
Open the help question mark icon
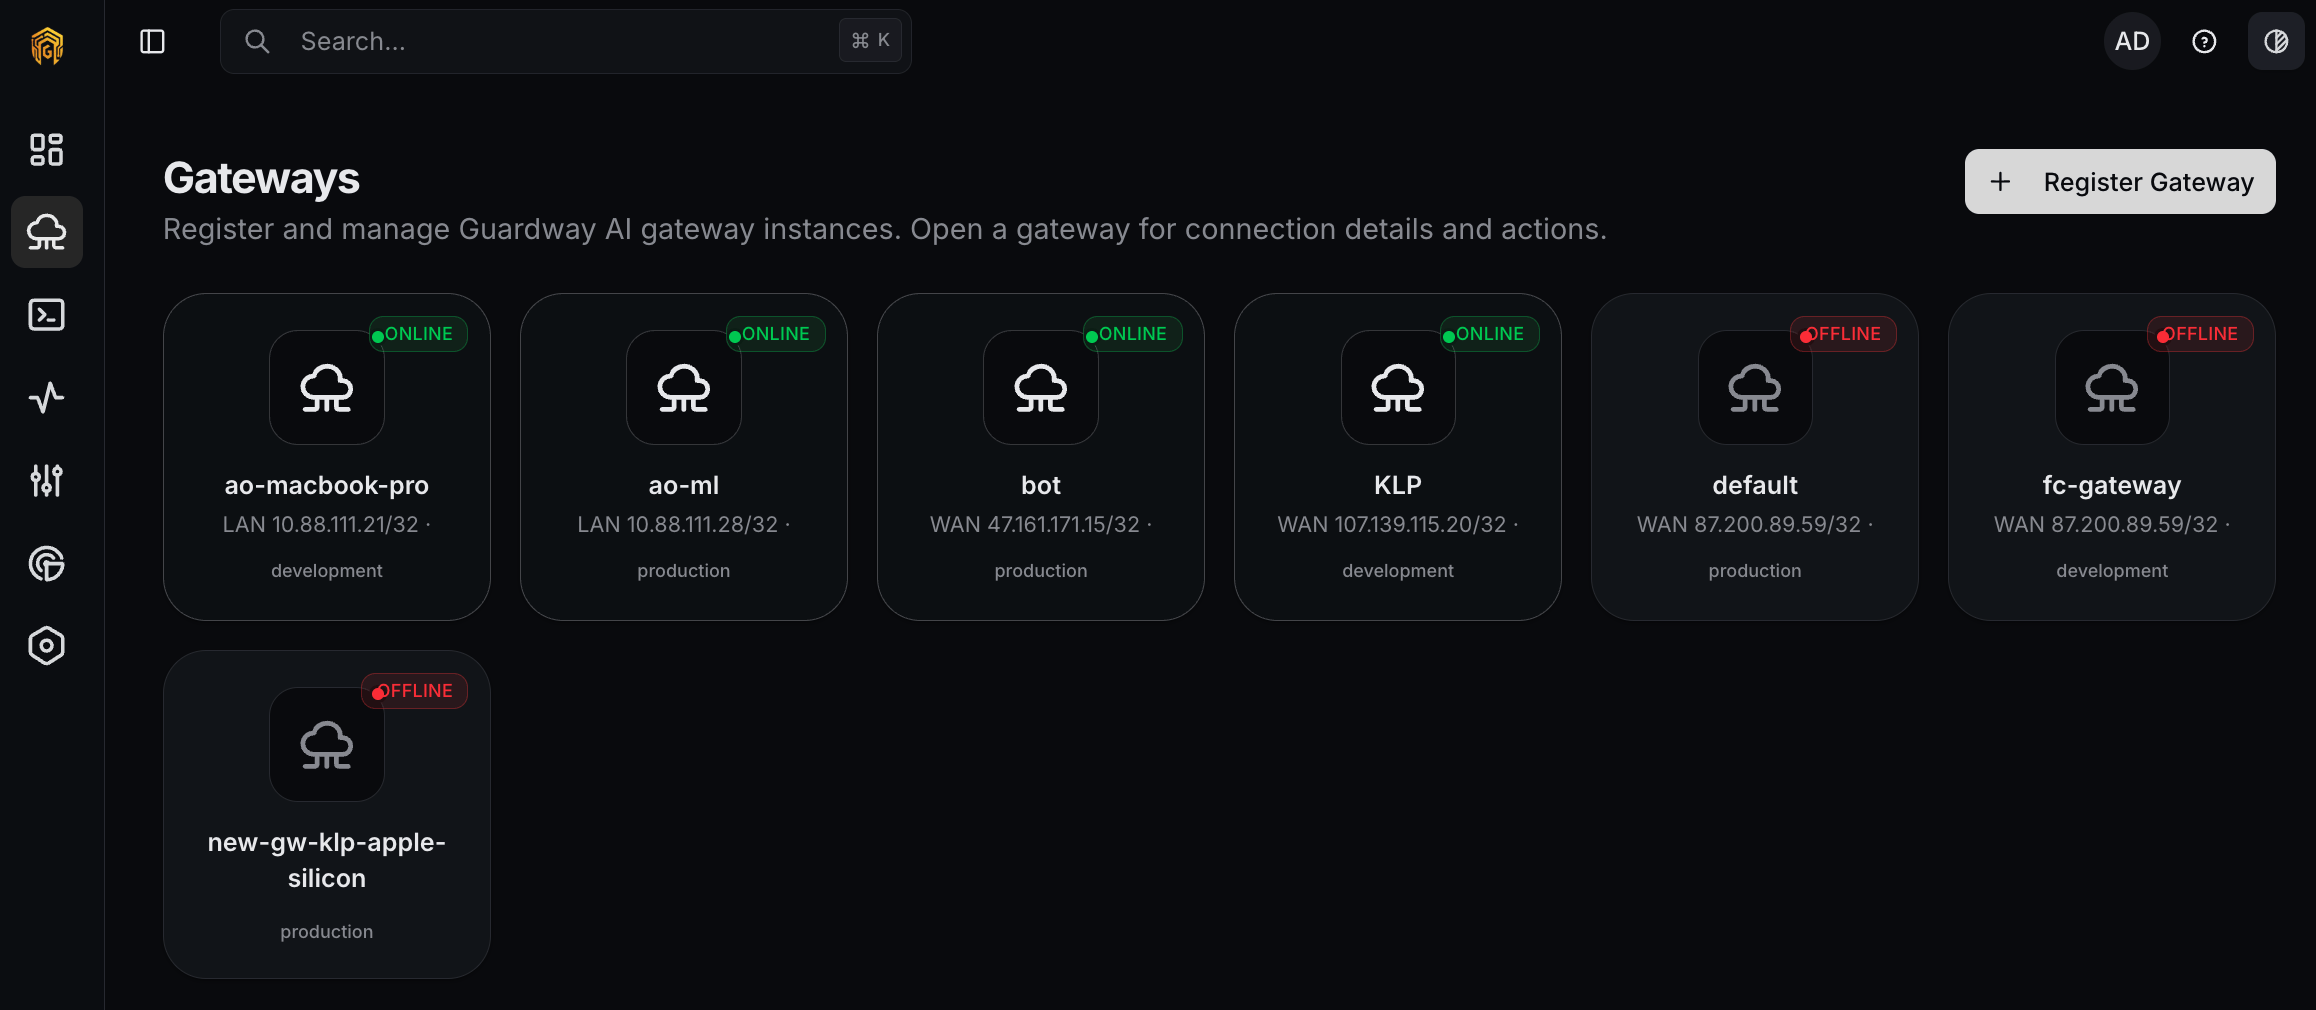2204,41
